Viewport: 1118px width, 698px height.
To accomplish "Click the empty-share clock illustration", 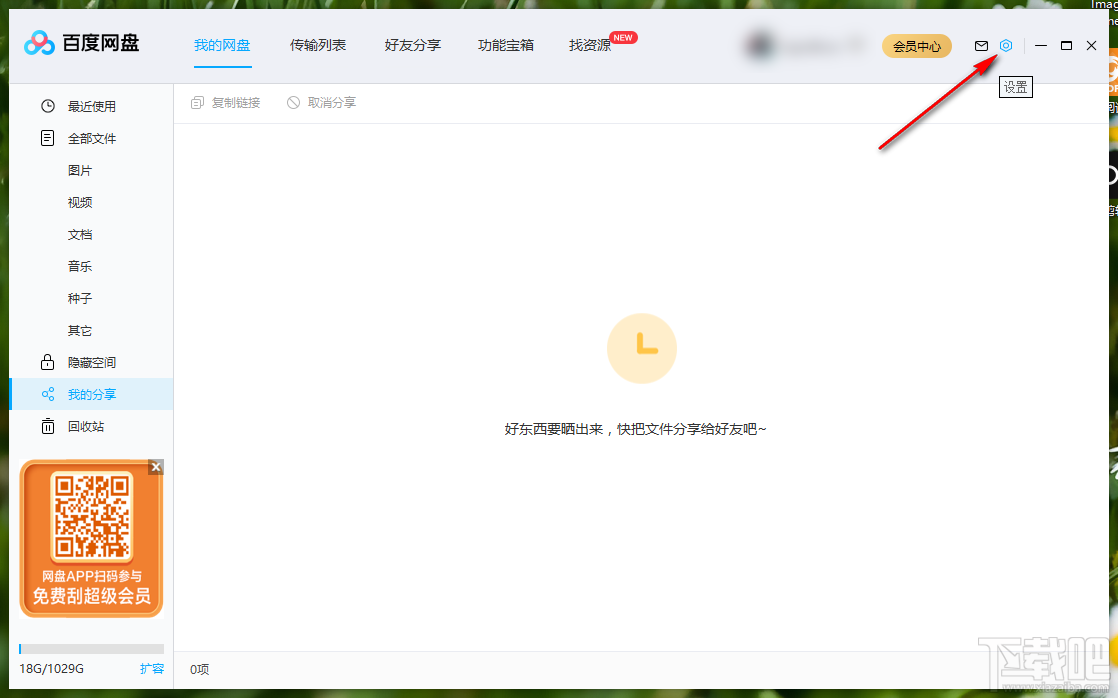I will [642, 348].
